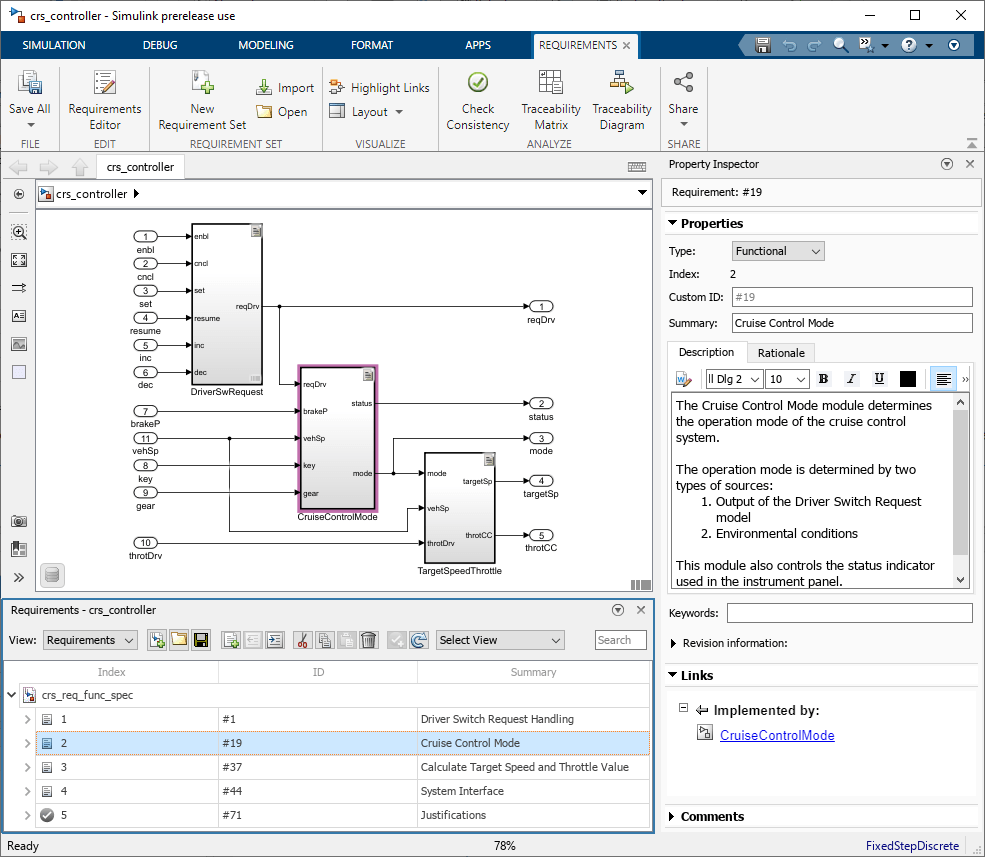Click the FixedStepDiscrete status bar link
The image size is (985, 857).
[912, 845]
